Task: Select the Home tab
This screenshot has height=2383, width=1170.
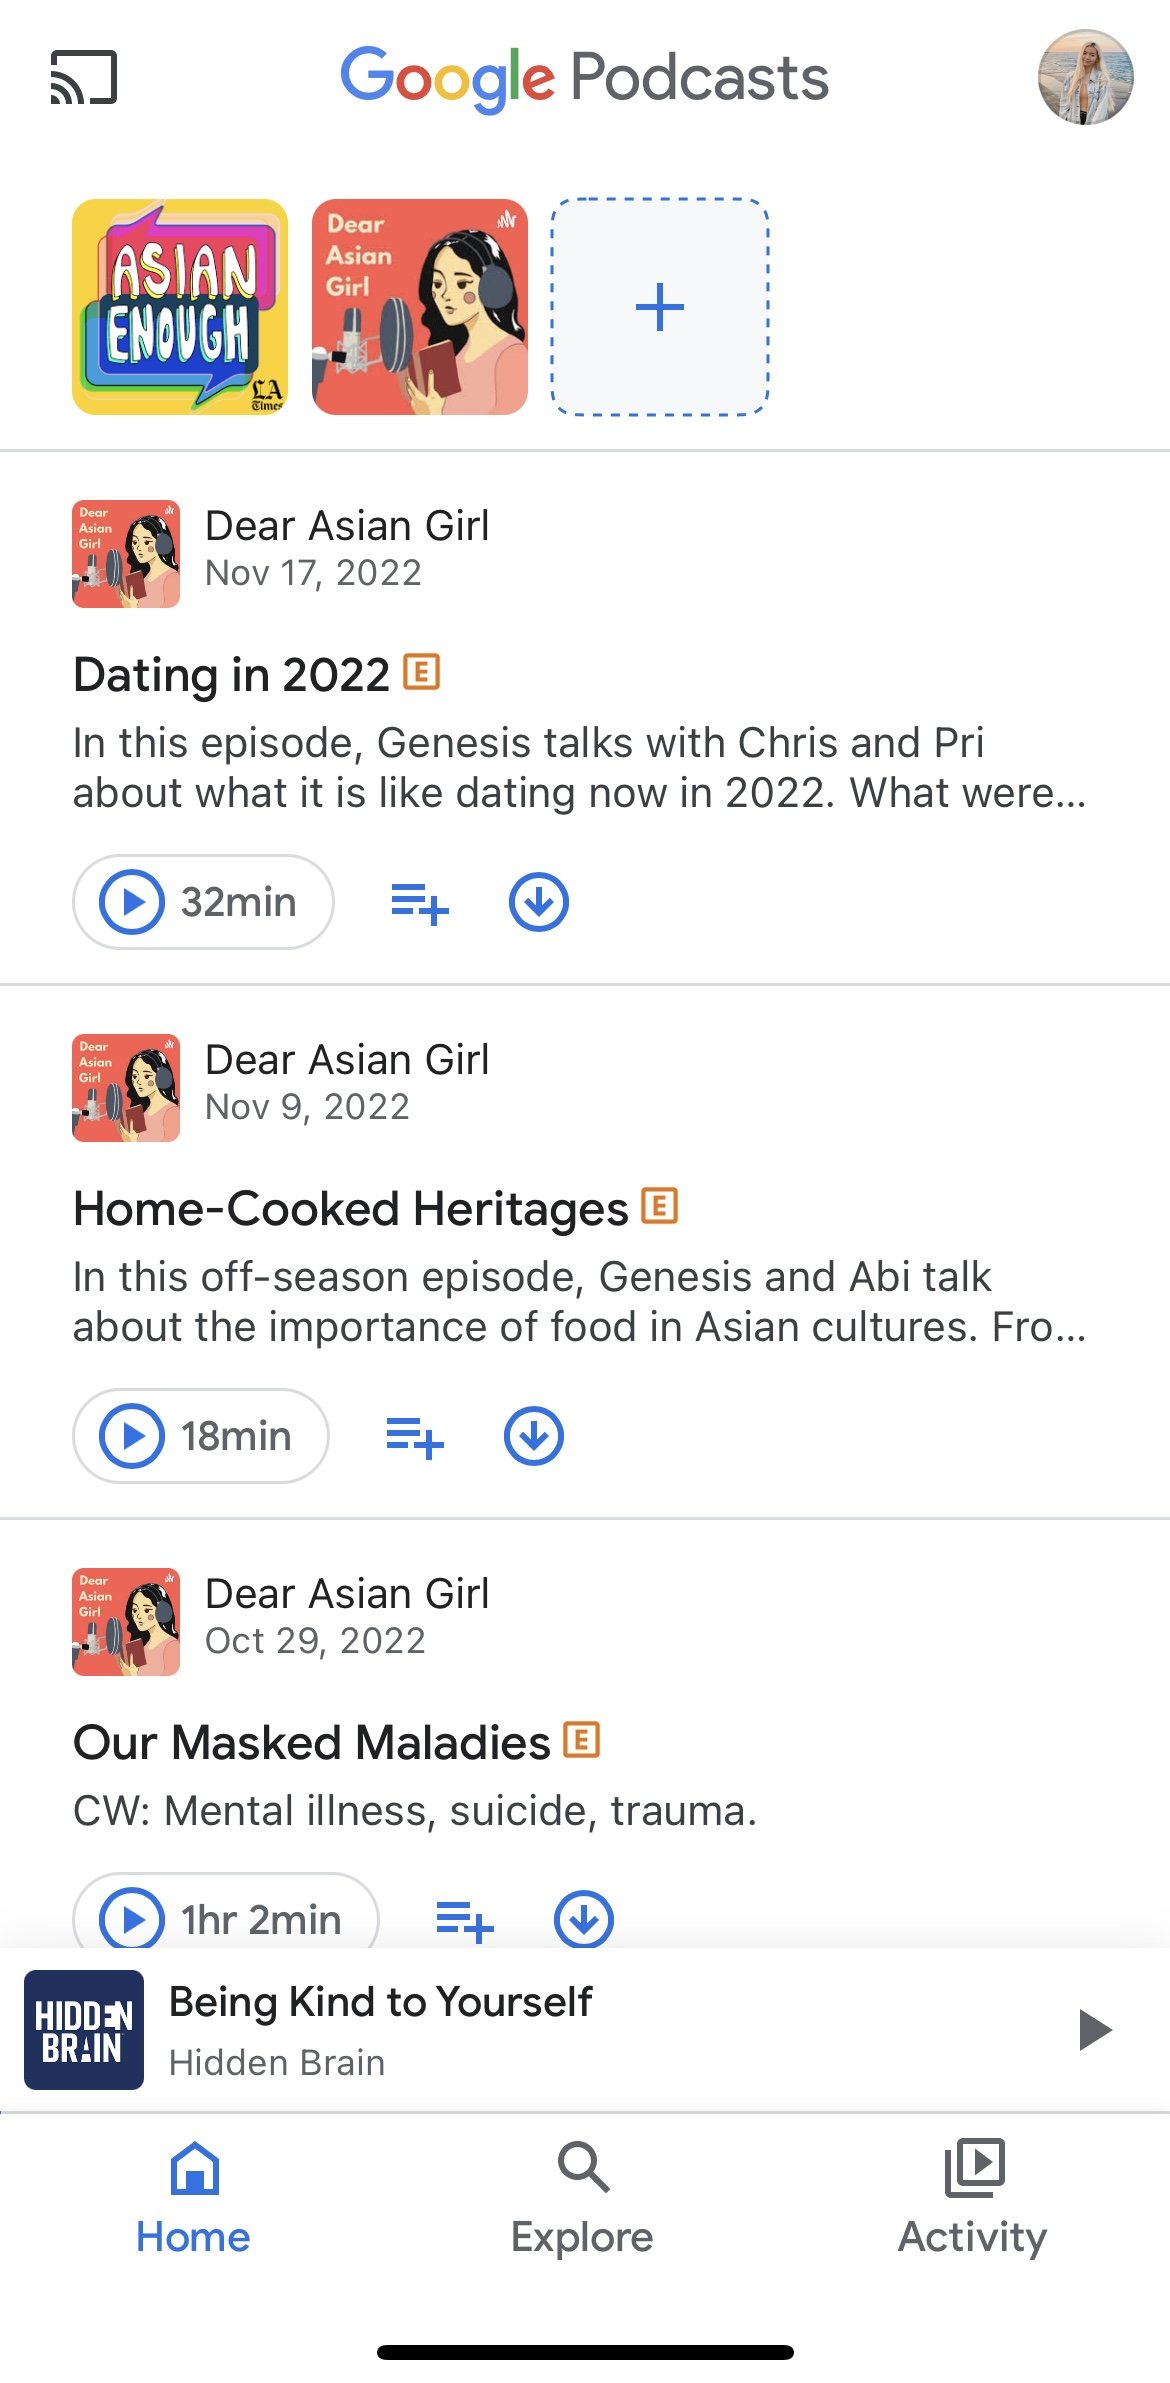Action: [193, 2198]
